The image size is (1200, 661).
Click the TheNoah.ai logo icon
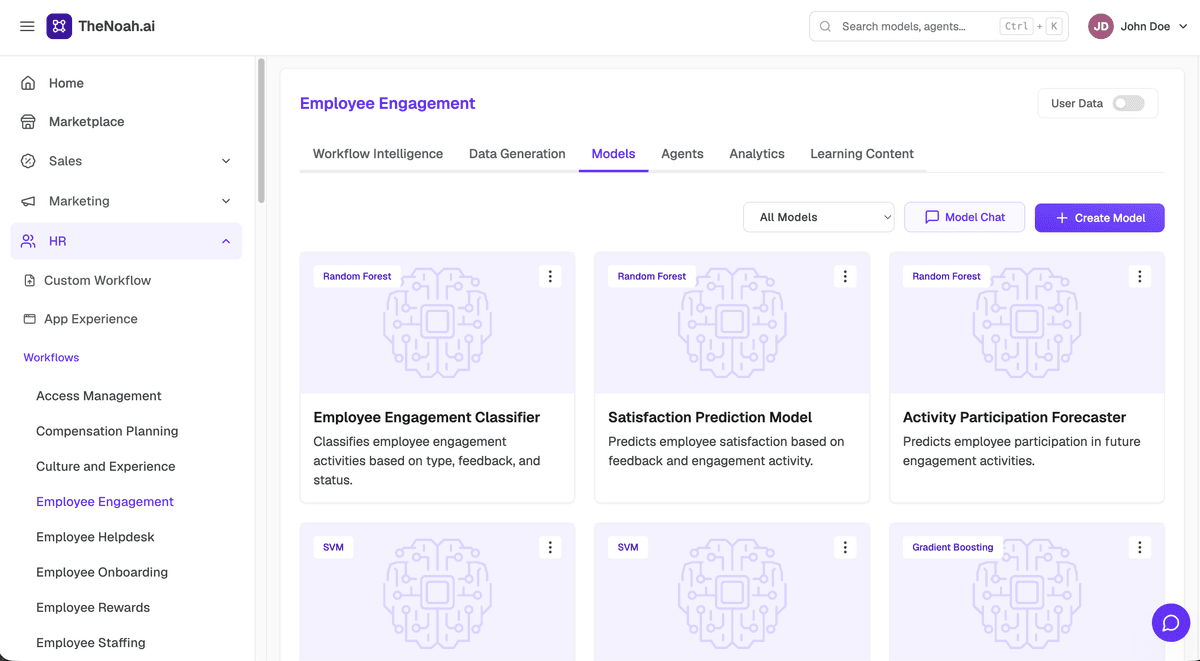59,27
